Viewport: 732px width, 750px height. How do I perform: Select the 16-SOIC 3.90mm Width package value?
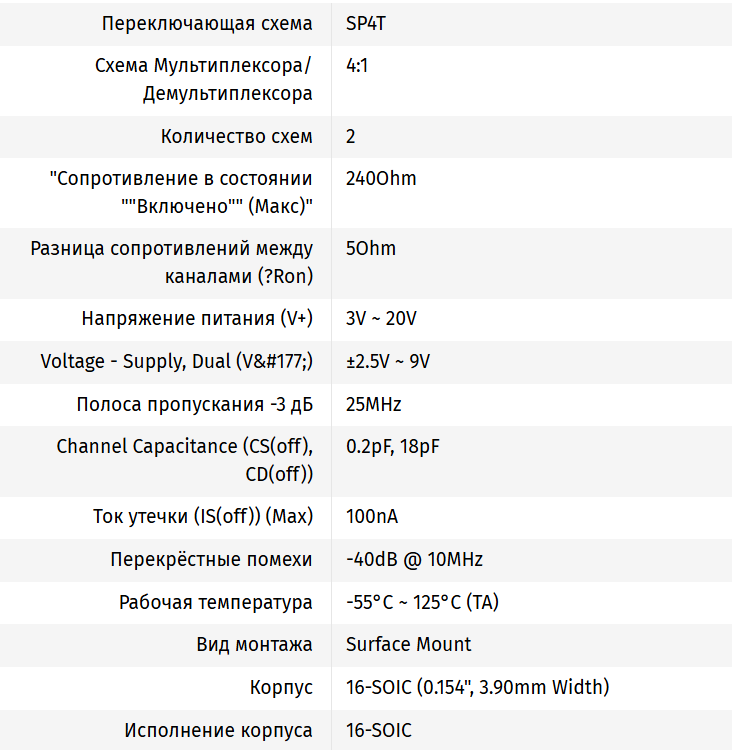477,688
